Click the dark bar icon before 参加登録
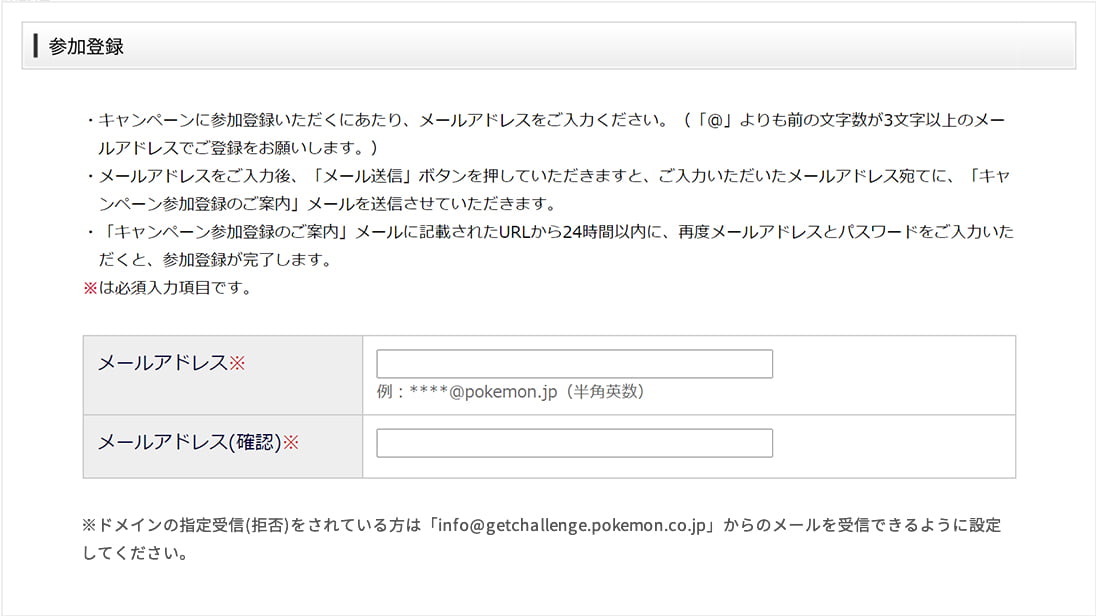Image resolution: width=1096 pixels, height=616 pixels. (x=36, y=46)
